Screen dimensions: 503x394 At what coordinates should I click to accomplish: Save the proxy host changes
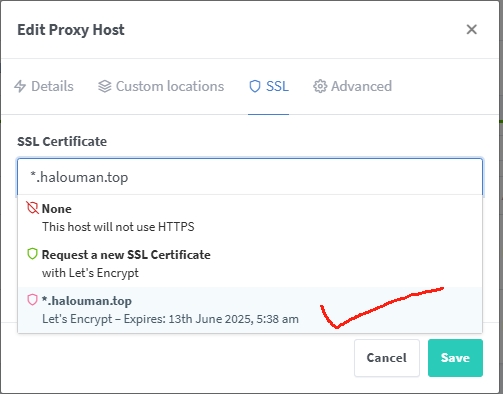pyautogui.click(x=455, y=358)
